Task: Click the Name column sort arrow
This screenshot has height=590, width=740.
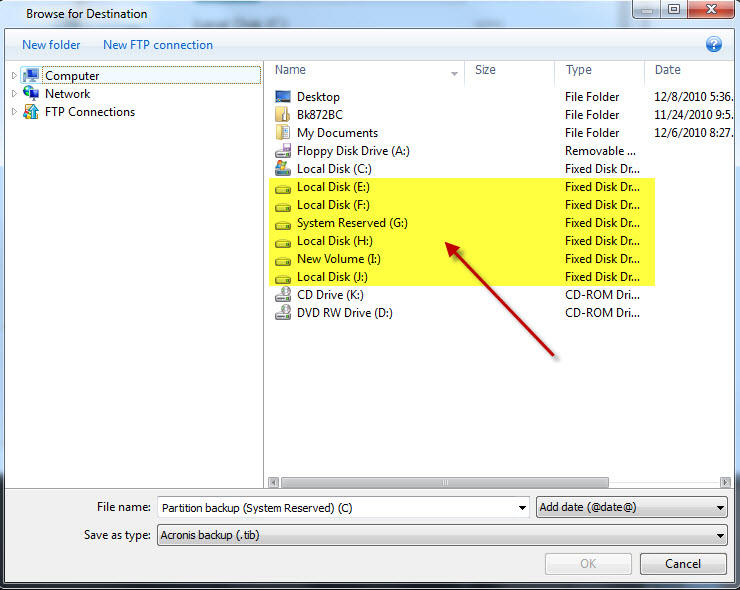Action: click(454, 74)
